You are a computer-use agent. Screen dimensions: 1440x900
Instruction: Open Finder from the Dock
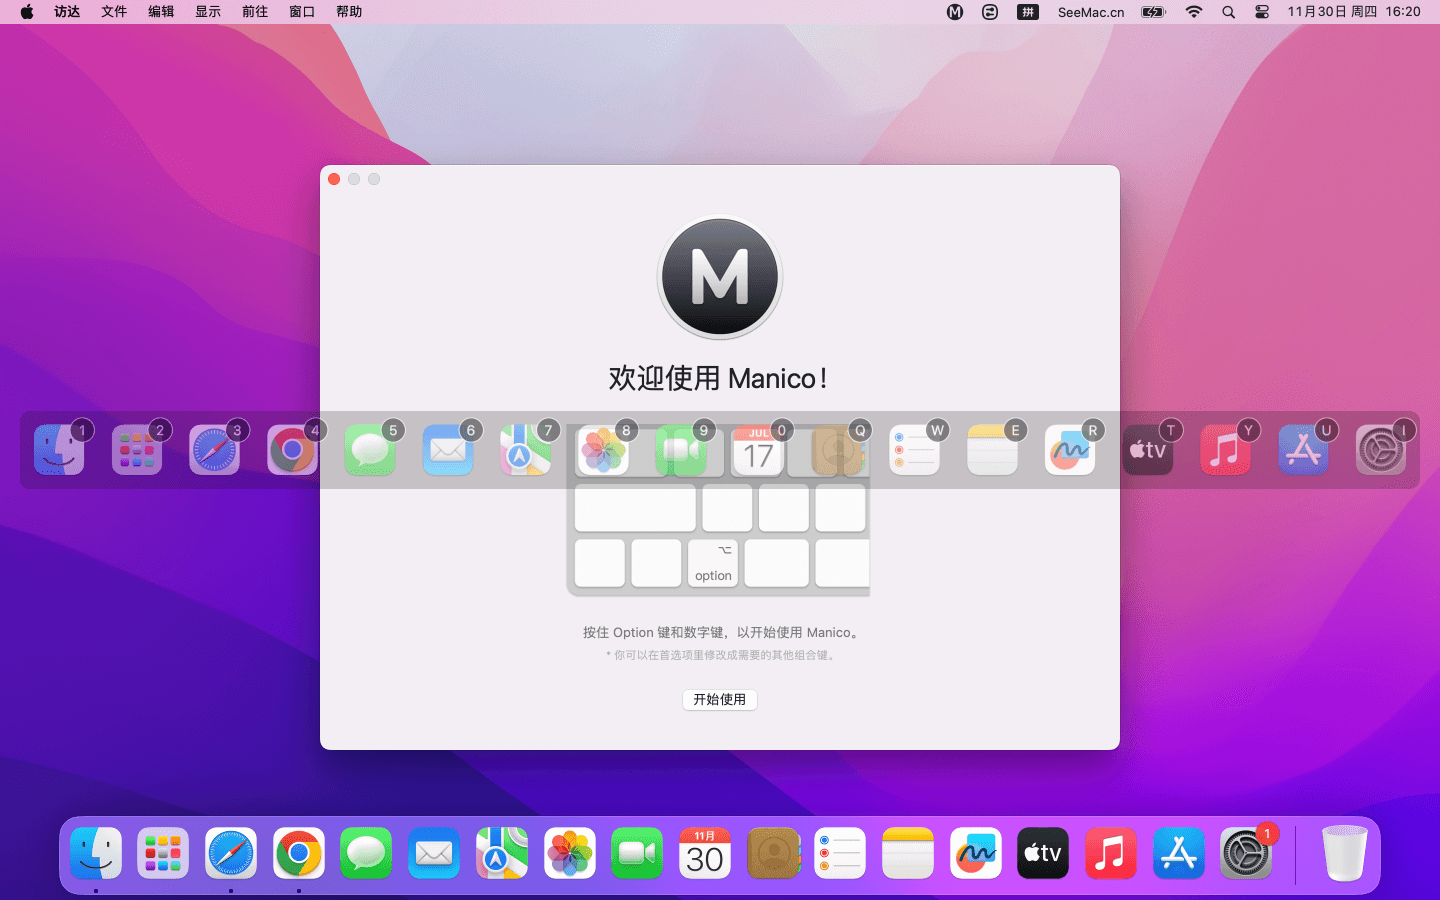click(x=96, y=853)
